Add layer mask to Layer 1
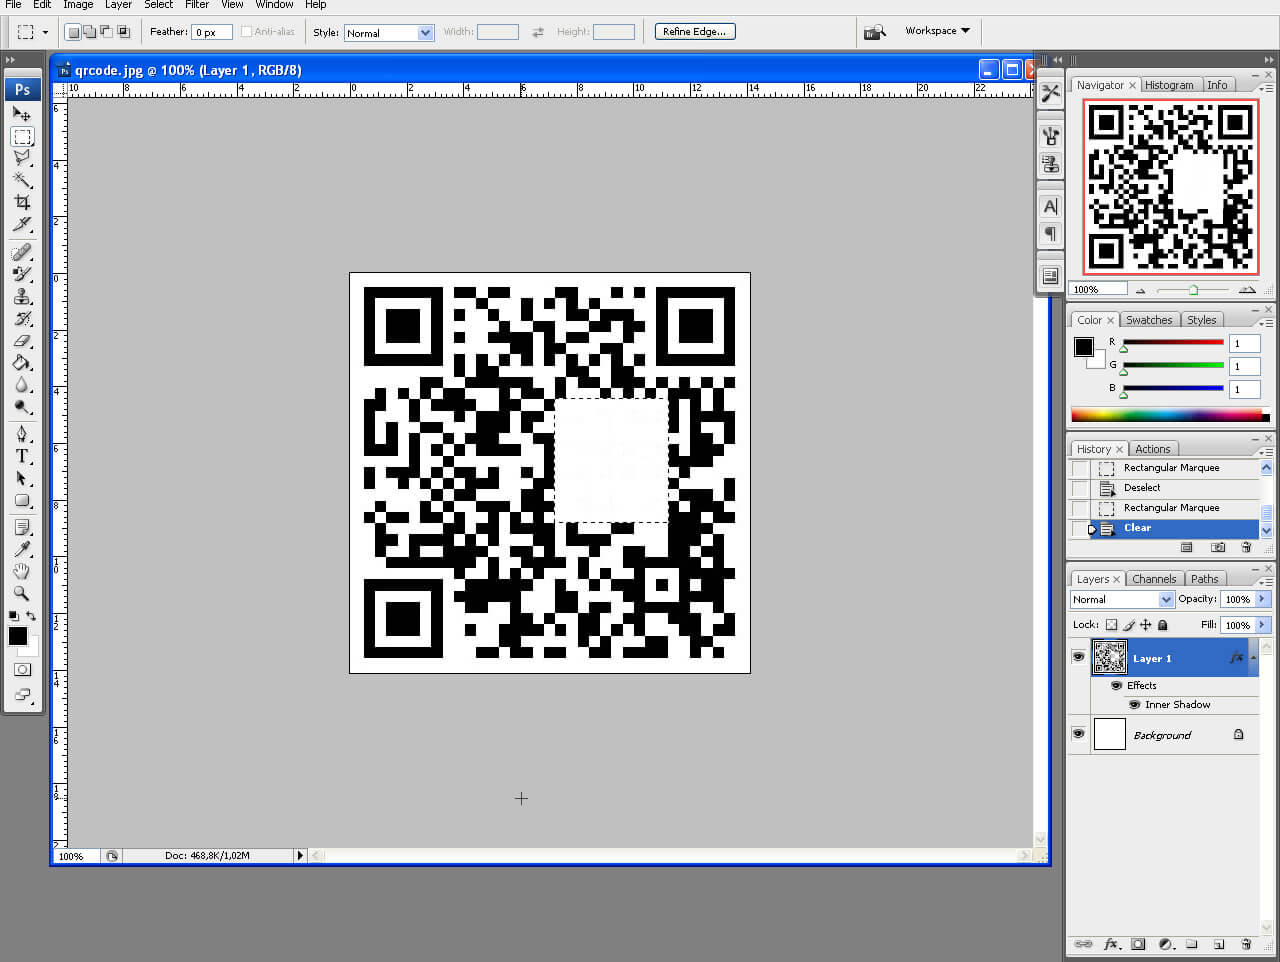The image size is (1280, 962). point(1138,944)
